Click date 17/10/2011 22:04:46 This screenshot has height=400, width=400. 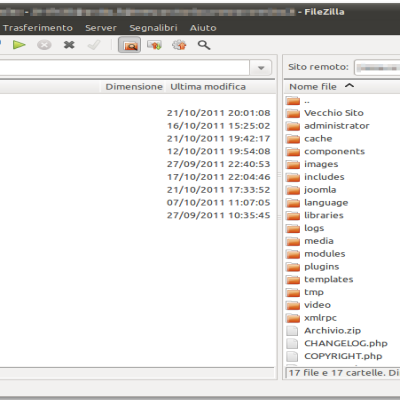[x=219, y=177]
